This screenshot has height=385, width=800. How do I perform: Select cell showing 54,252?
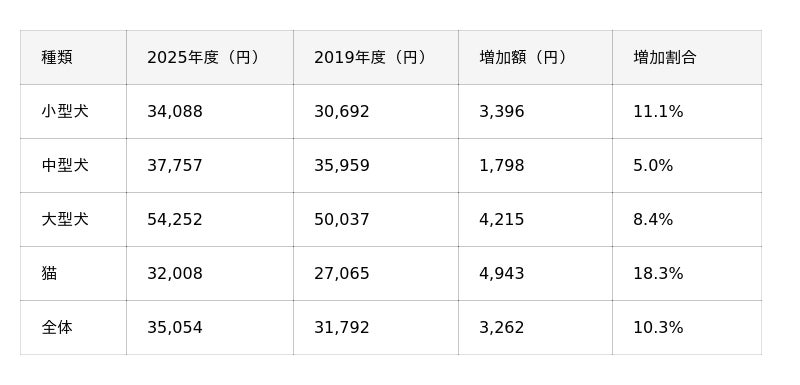pos(210,219)
